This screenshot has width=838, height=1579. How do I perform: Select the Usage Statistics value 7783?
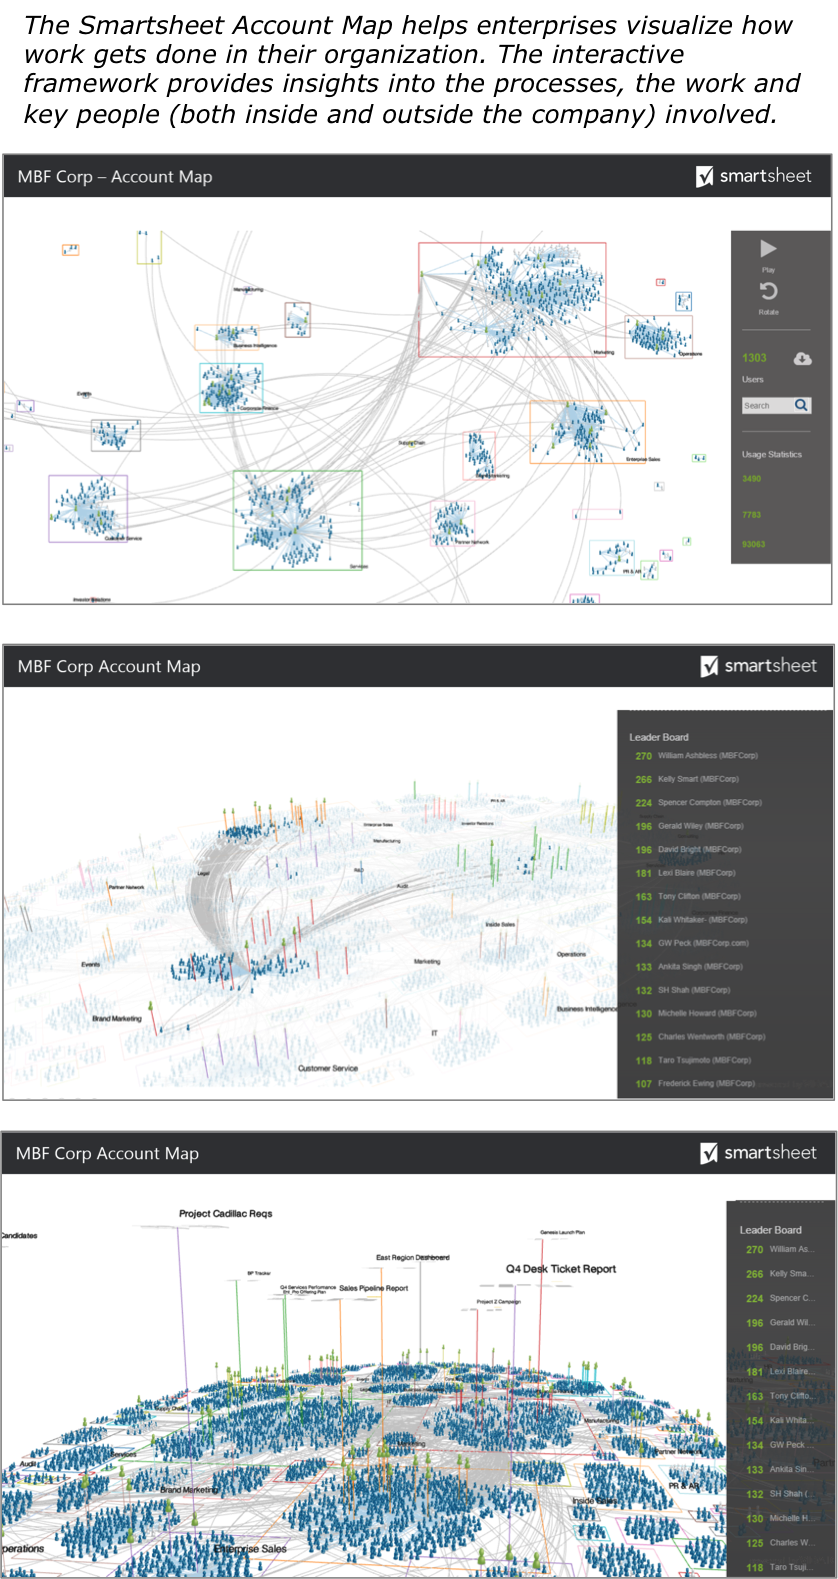[751, 515]
